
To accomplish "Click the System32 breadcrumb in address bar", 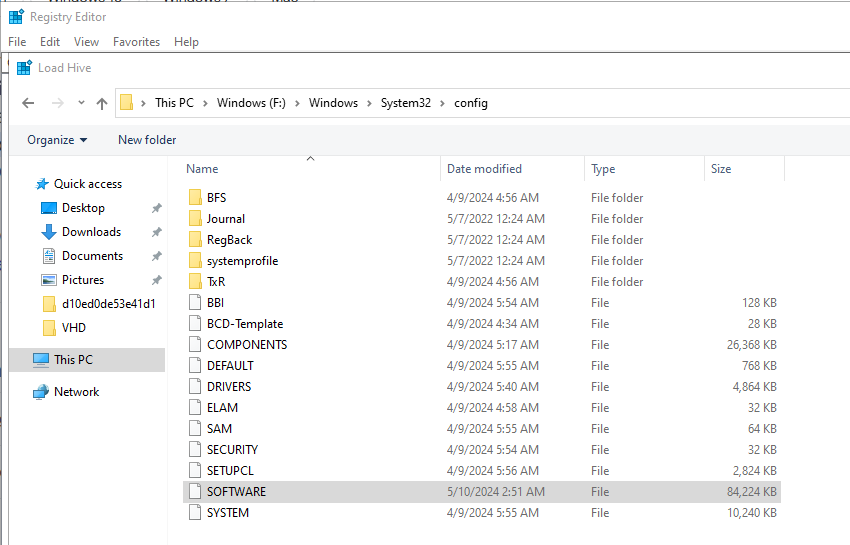I will (405, 103).
